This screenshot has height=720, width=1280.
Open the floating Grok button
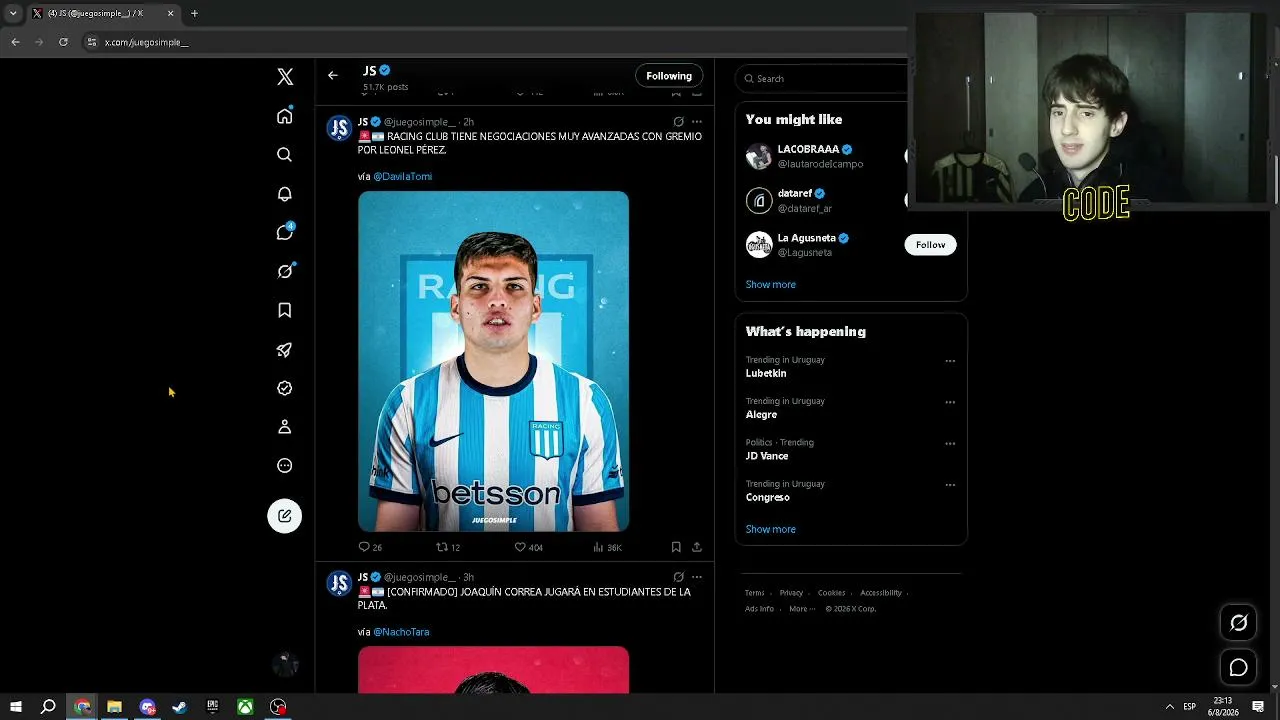(x=1239, y=623)
